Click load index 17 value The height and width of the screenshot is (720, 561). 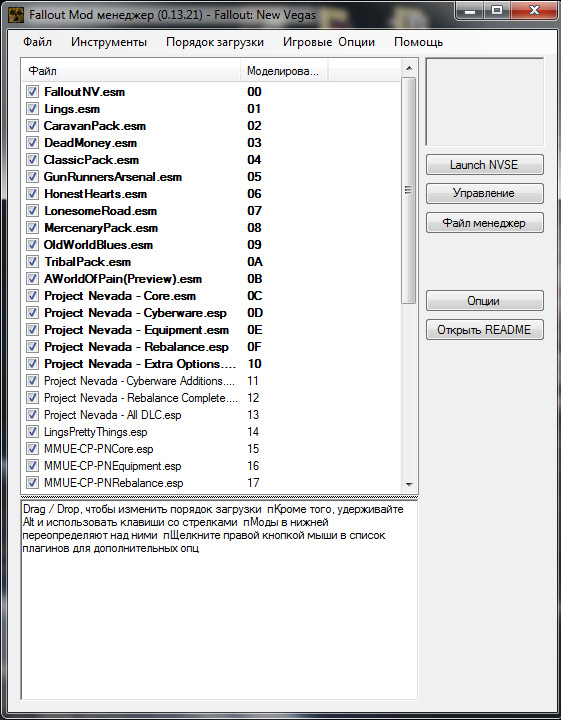tap(253, 483)
